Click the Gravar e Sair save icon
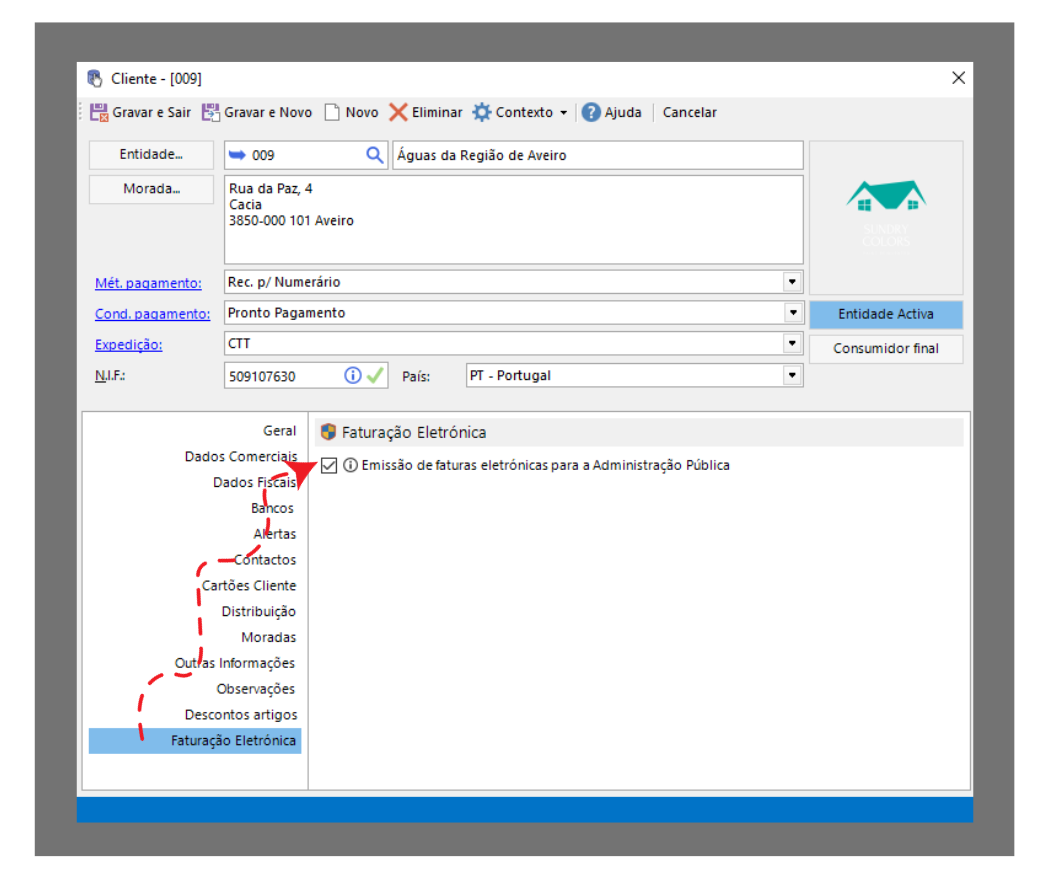The image size is (1045, 885). point(100,113)
